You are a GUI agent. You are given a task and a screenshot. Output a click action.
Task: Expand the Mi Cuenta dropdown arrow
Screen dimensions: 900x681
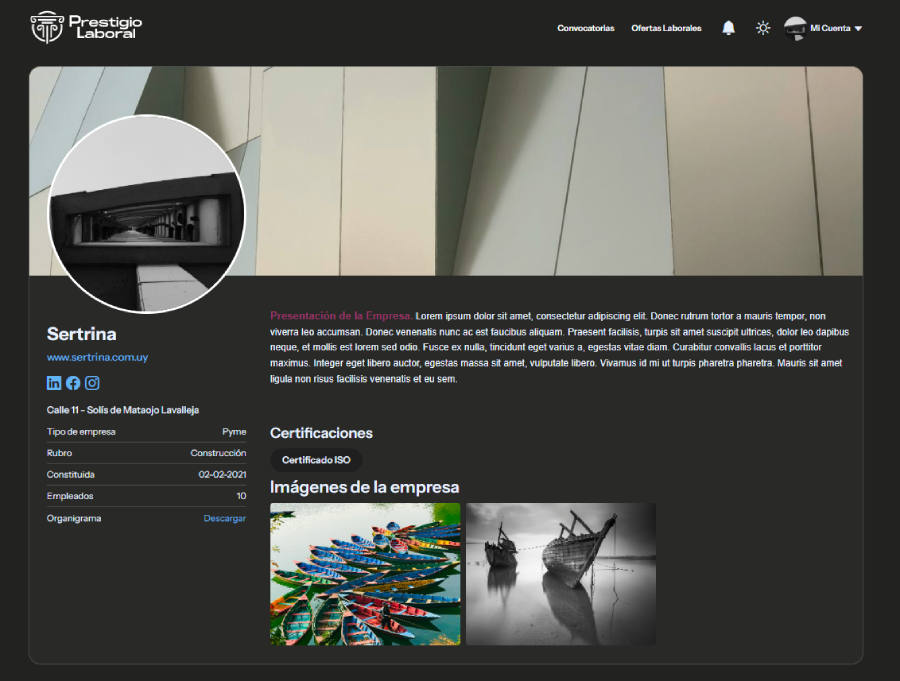pyautogui.click(x=858, y=28)
